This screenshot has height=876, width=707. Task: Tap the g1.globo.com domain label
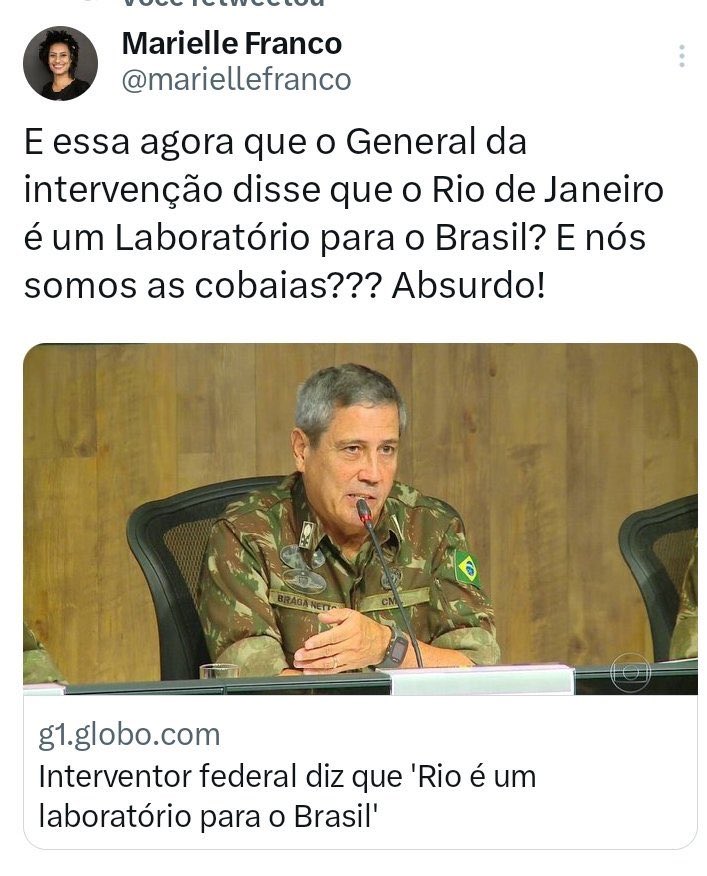[x=129, y=735]
